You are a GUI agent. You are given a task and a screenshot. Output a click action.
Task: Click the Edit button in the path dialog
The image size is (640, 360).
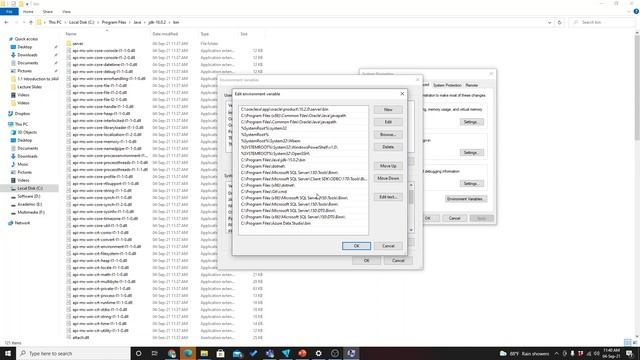coord(388,122)
